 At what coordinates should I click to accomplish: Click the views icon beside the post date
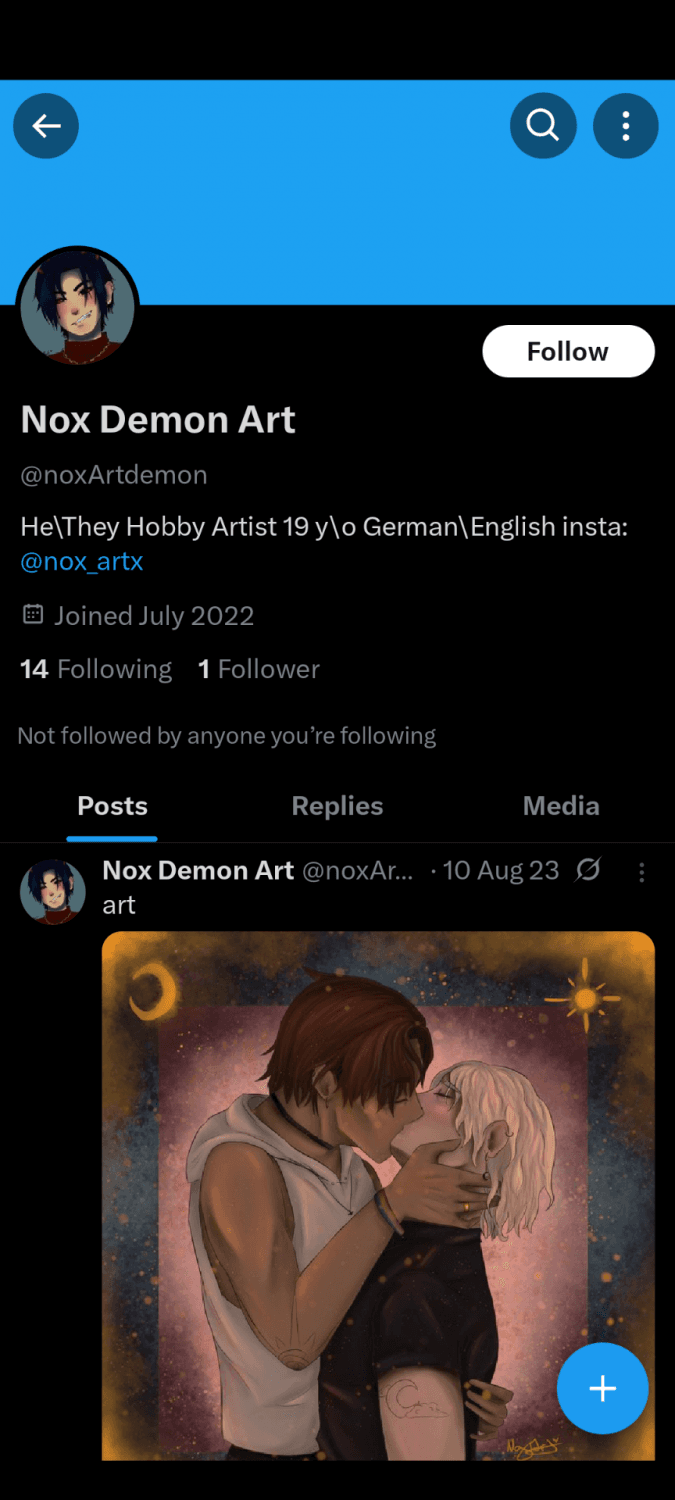pos(588,870)
